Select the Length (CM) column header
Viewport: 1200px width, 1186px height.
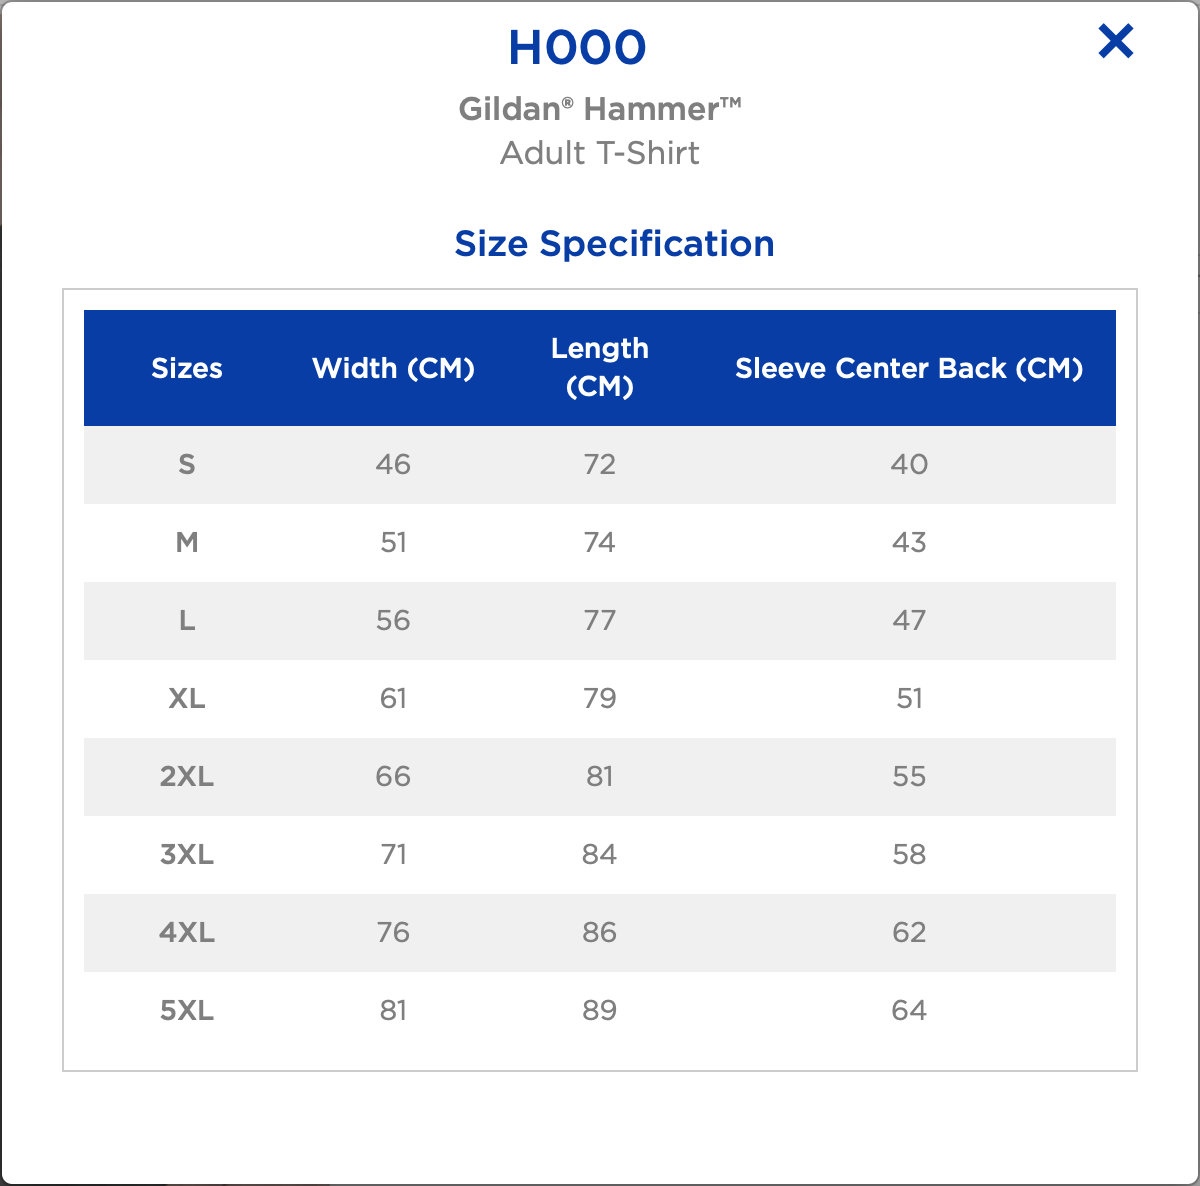(x=599, y=367)
